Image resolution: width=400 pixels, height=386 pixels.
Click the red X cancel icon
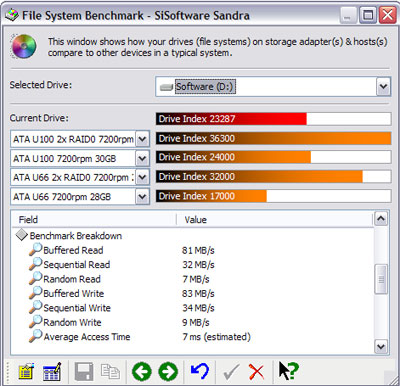coord(256,372)
